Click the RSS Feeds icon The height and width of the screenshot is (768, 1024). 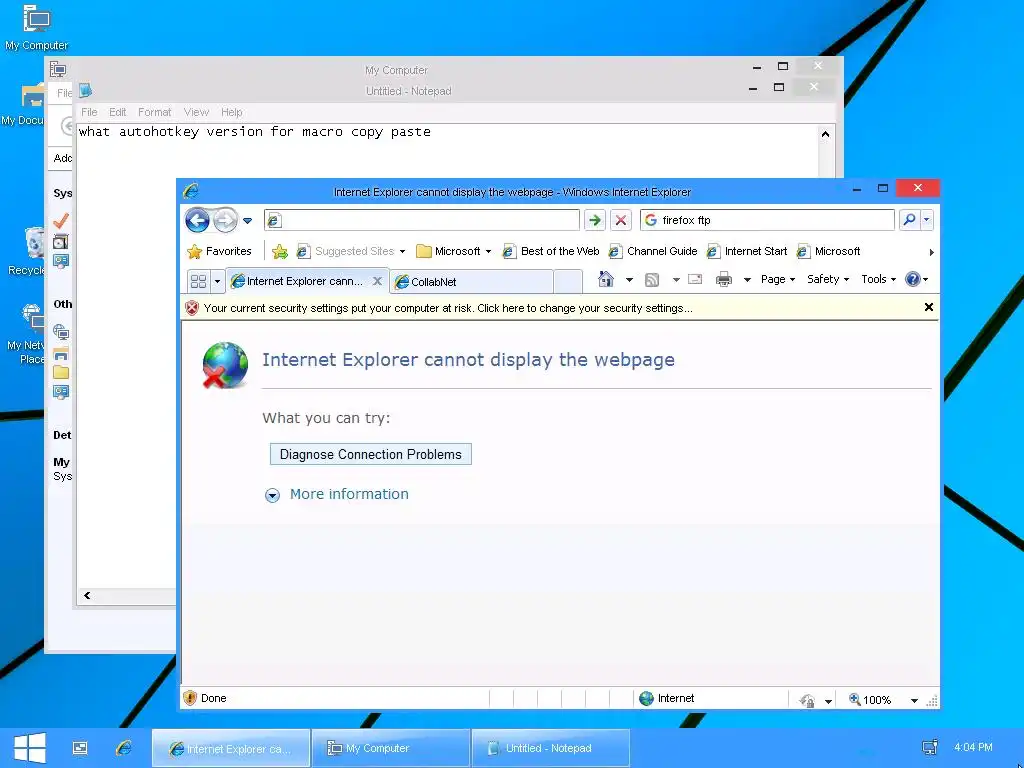(x=651, y=280)
